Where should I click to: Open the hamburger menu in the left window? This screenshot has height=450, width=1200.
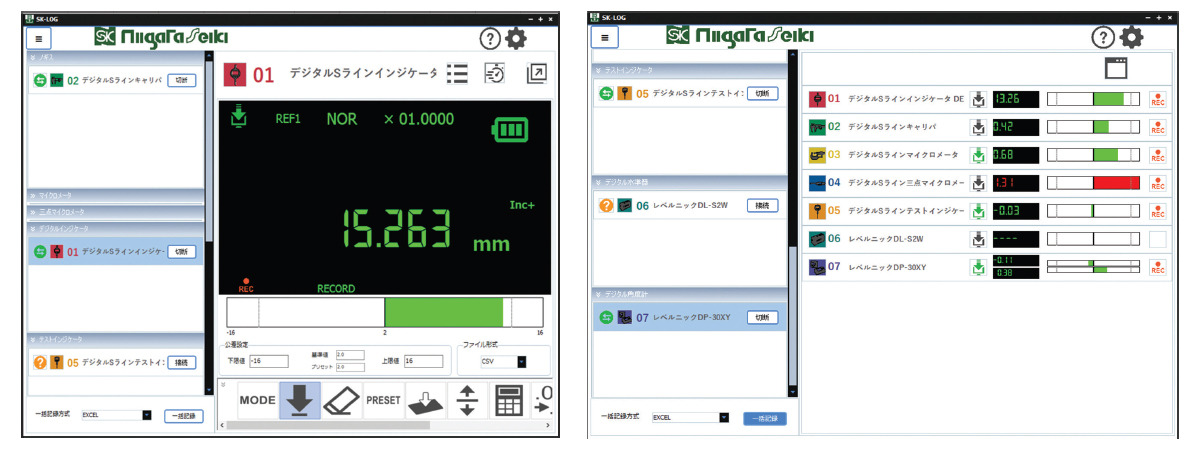[40, 38]
